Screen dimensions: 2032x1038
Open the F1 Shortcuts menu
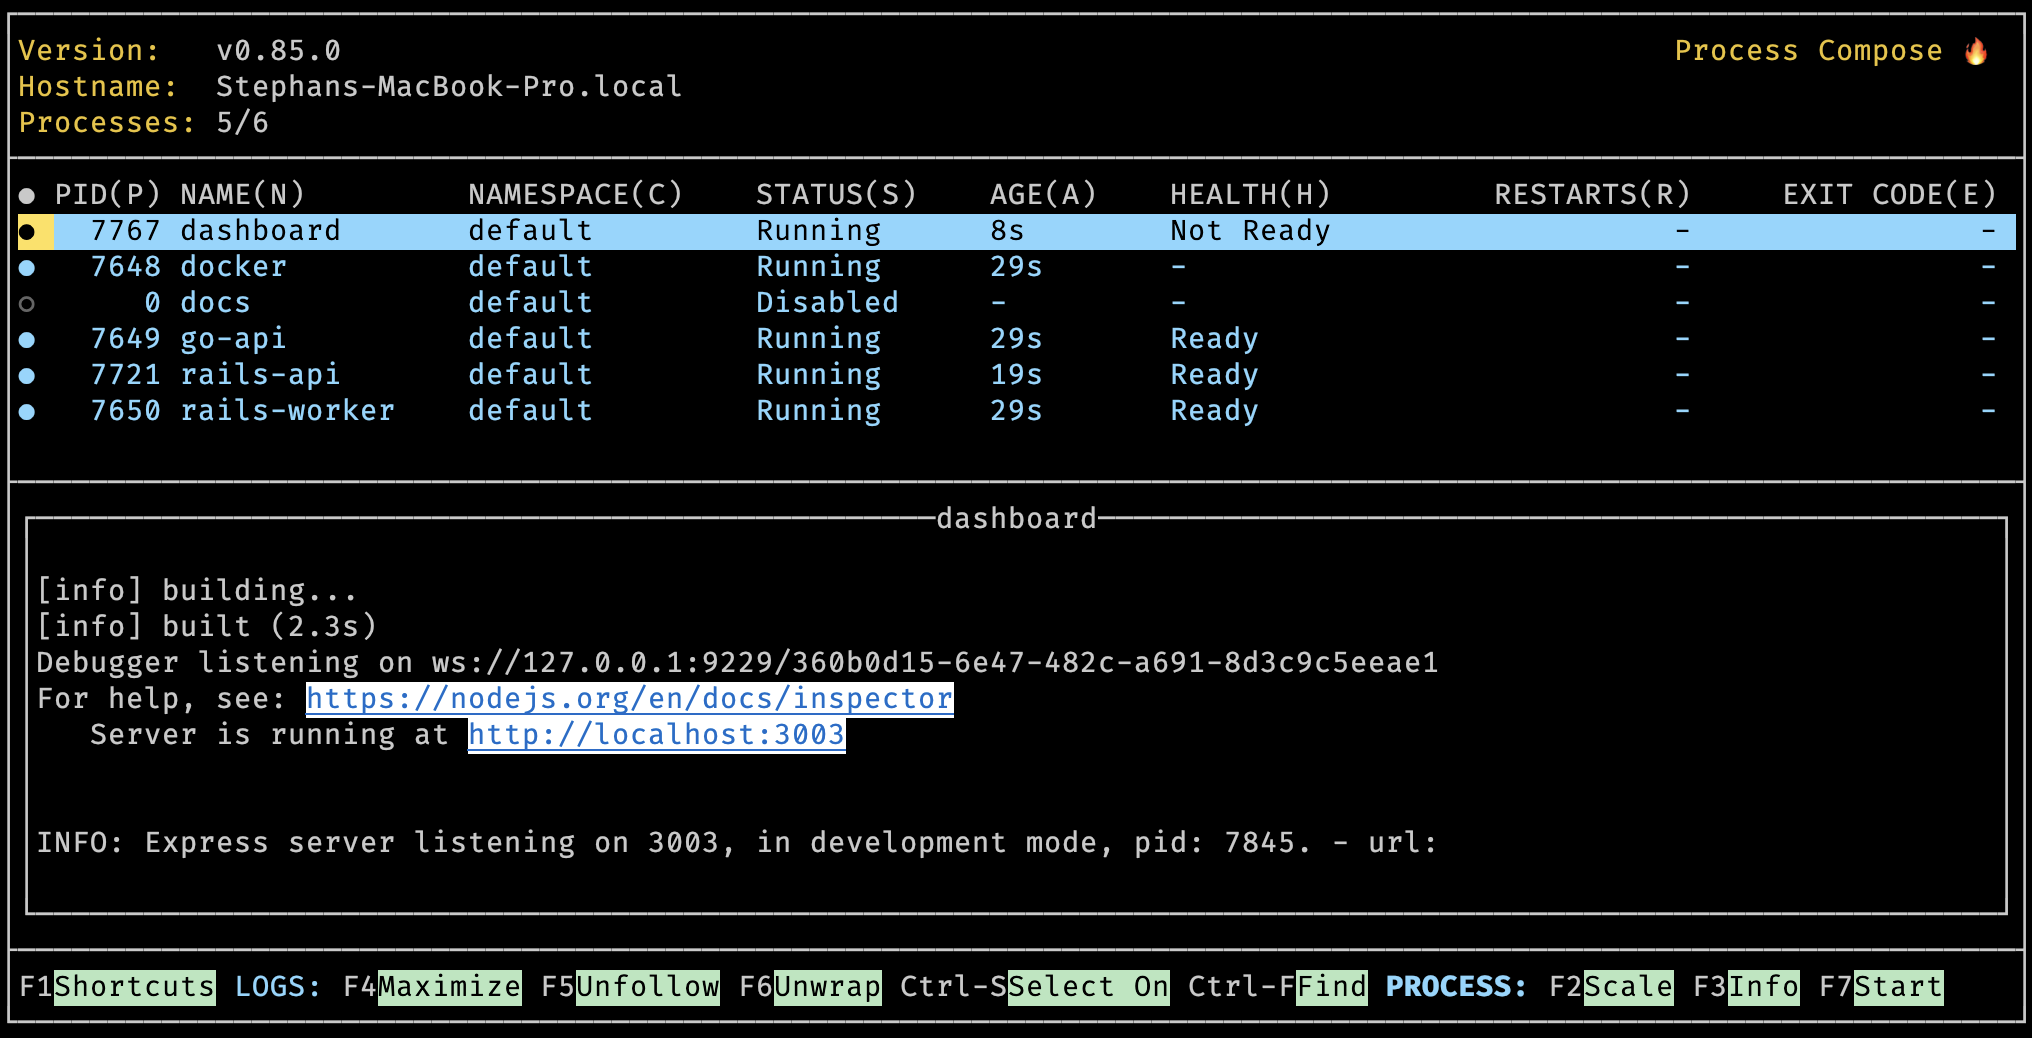tap(134, 987)
